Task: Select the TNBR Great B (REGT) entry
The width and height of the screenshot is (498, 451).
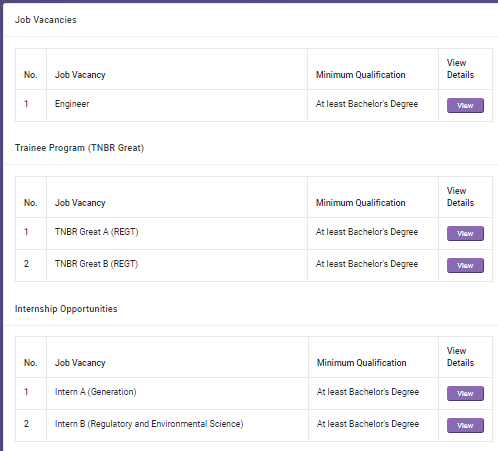Action: pyautogui.click(x=96, y=264)
